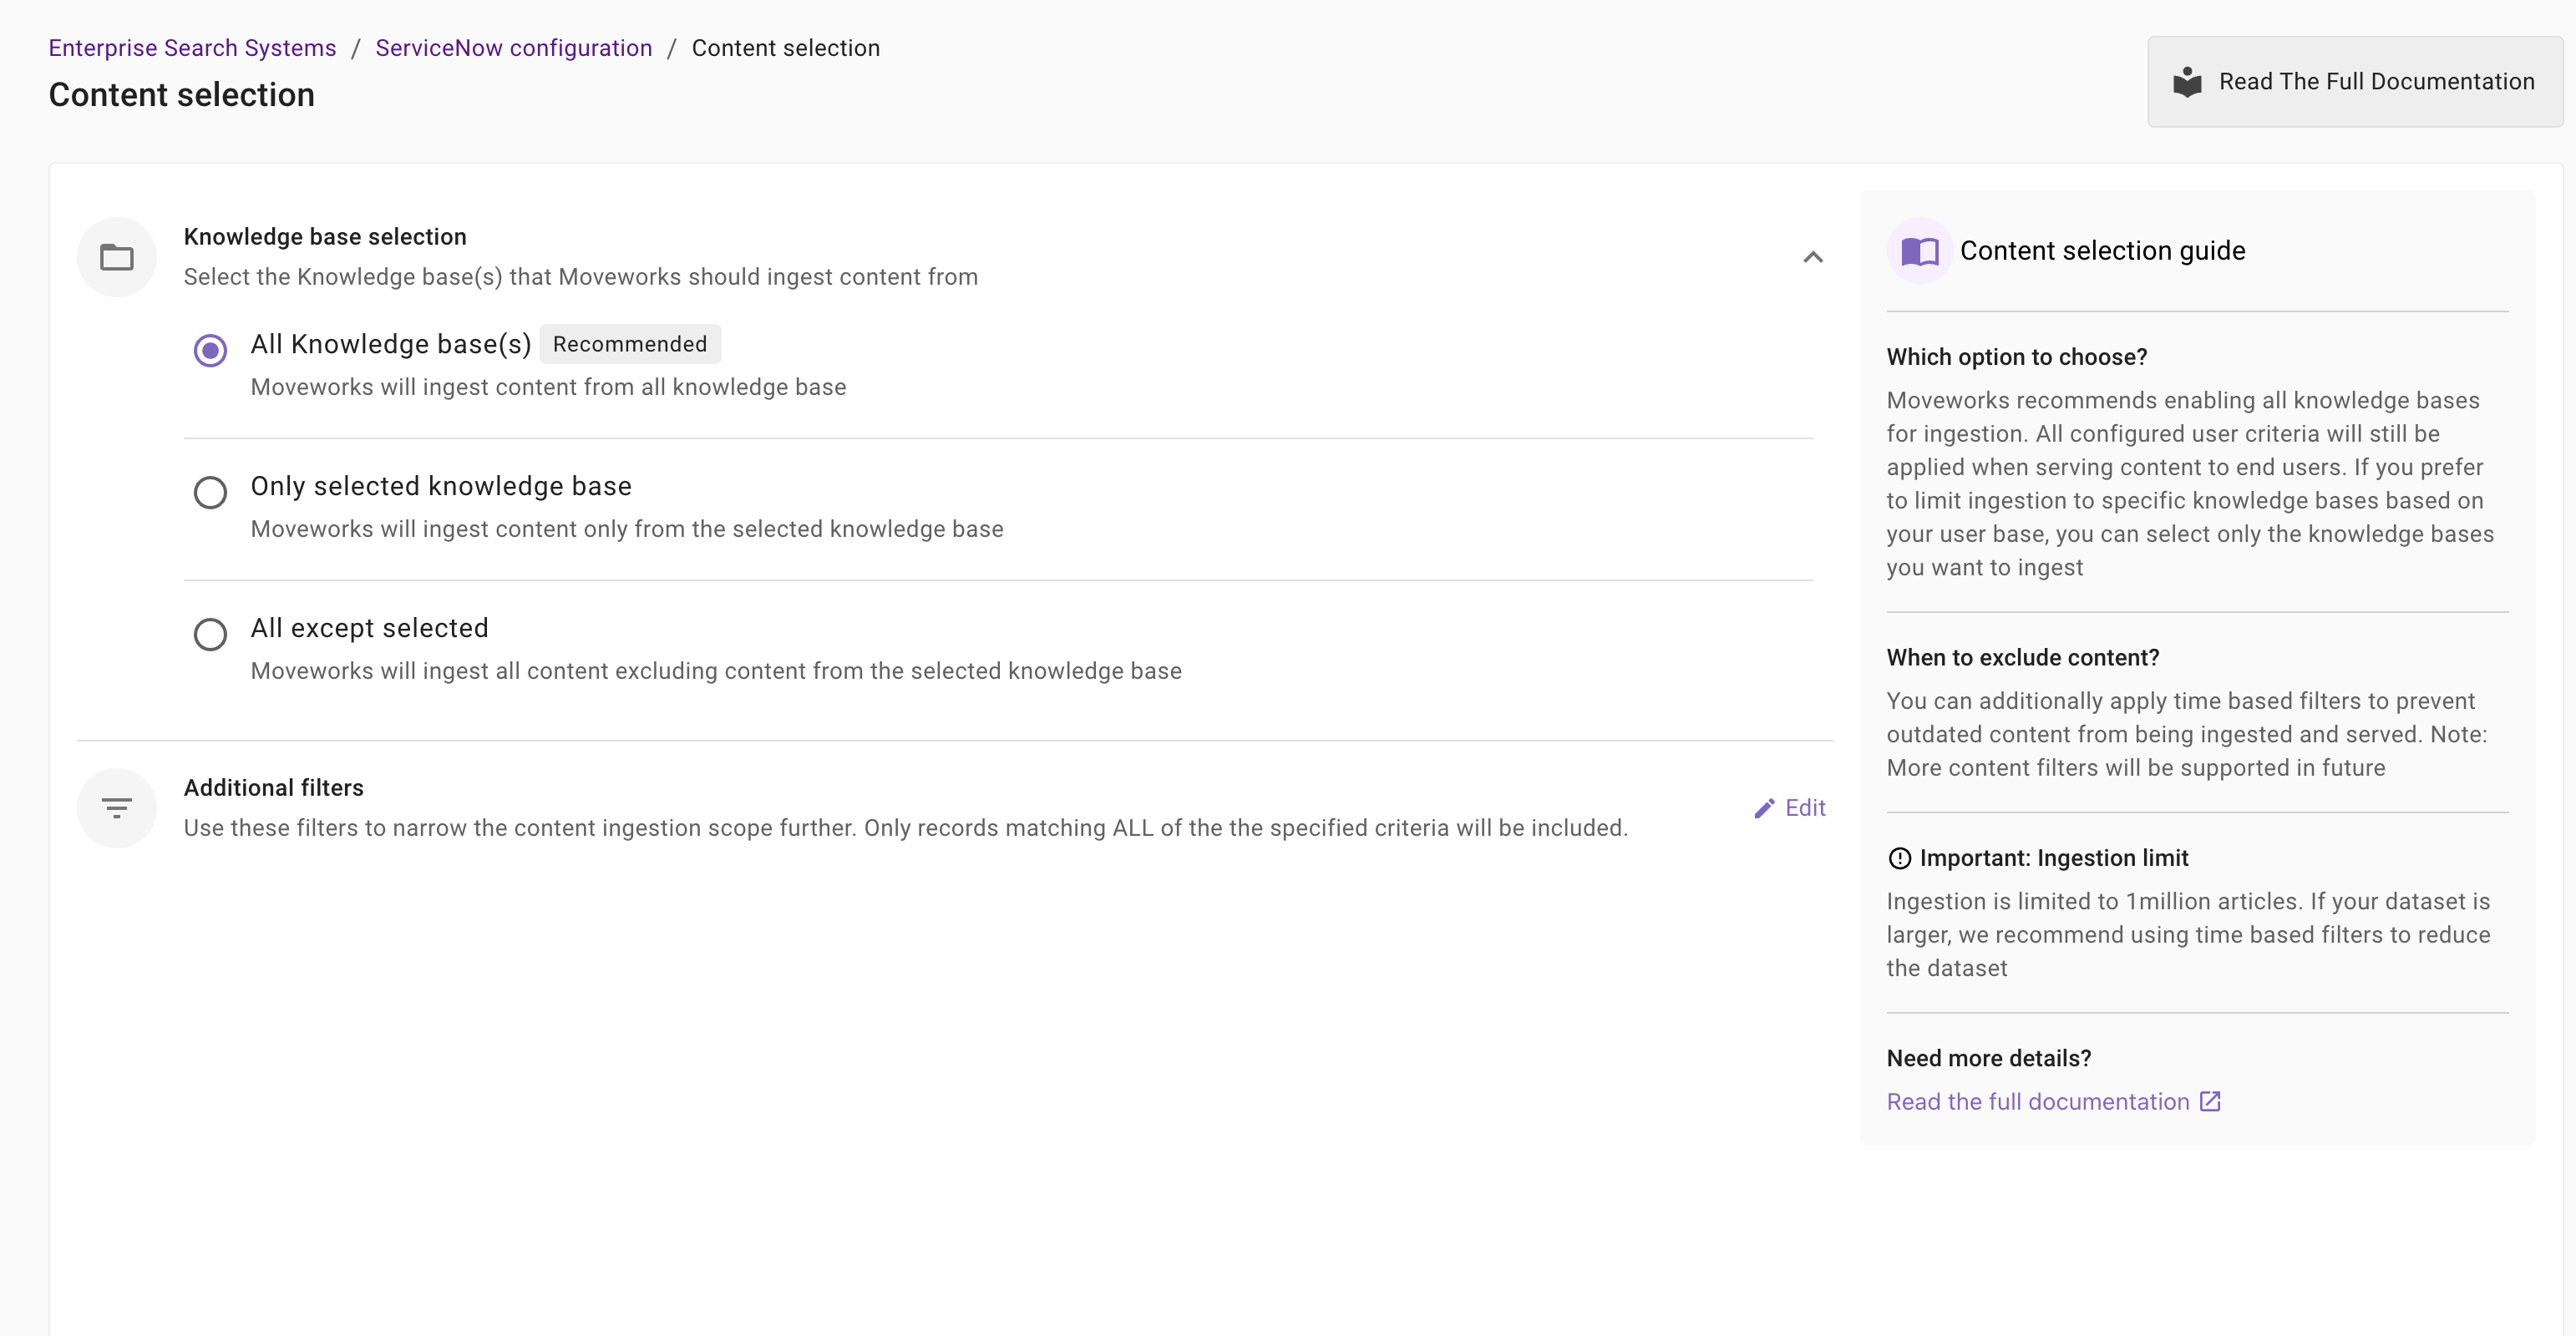Go to Enterprise Search Systems breadcrumb

click(x=192, y=48)
